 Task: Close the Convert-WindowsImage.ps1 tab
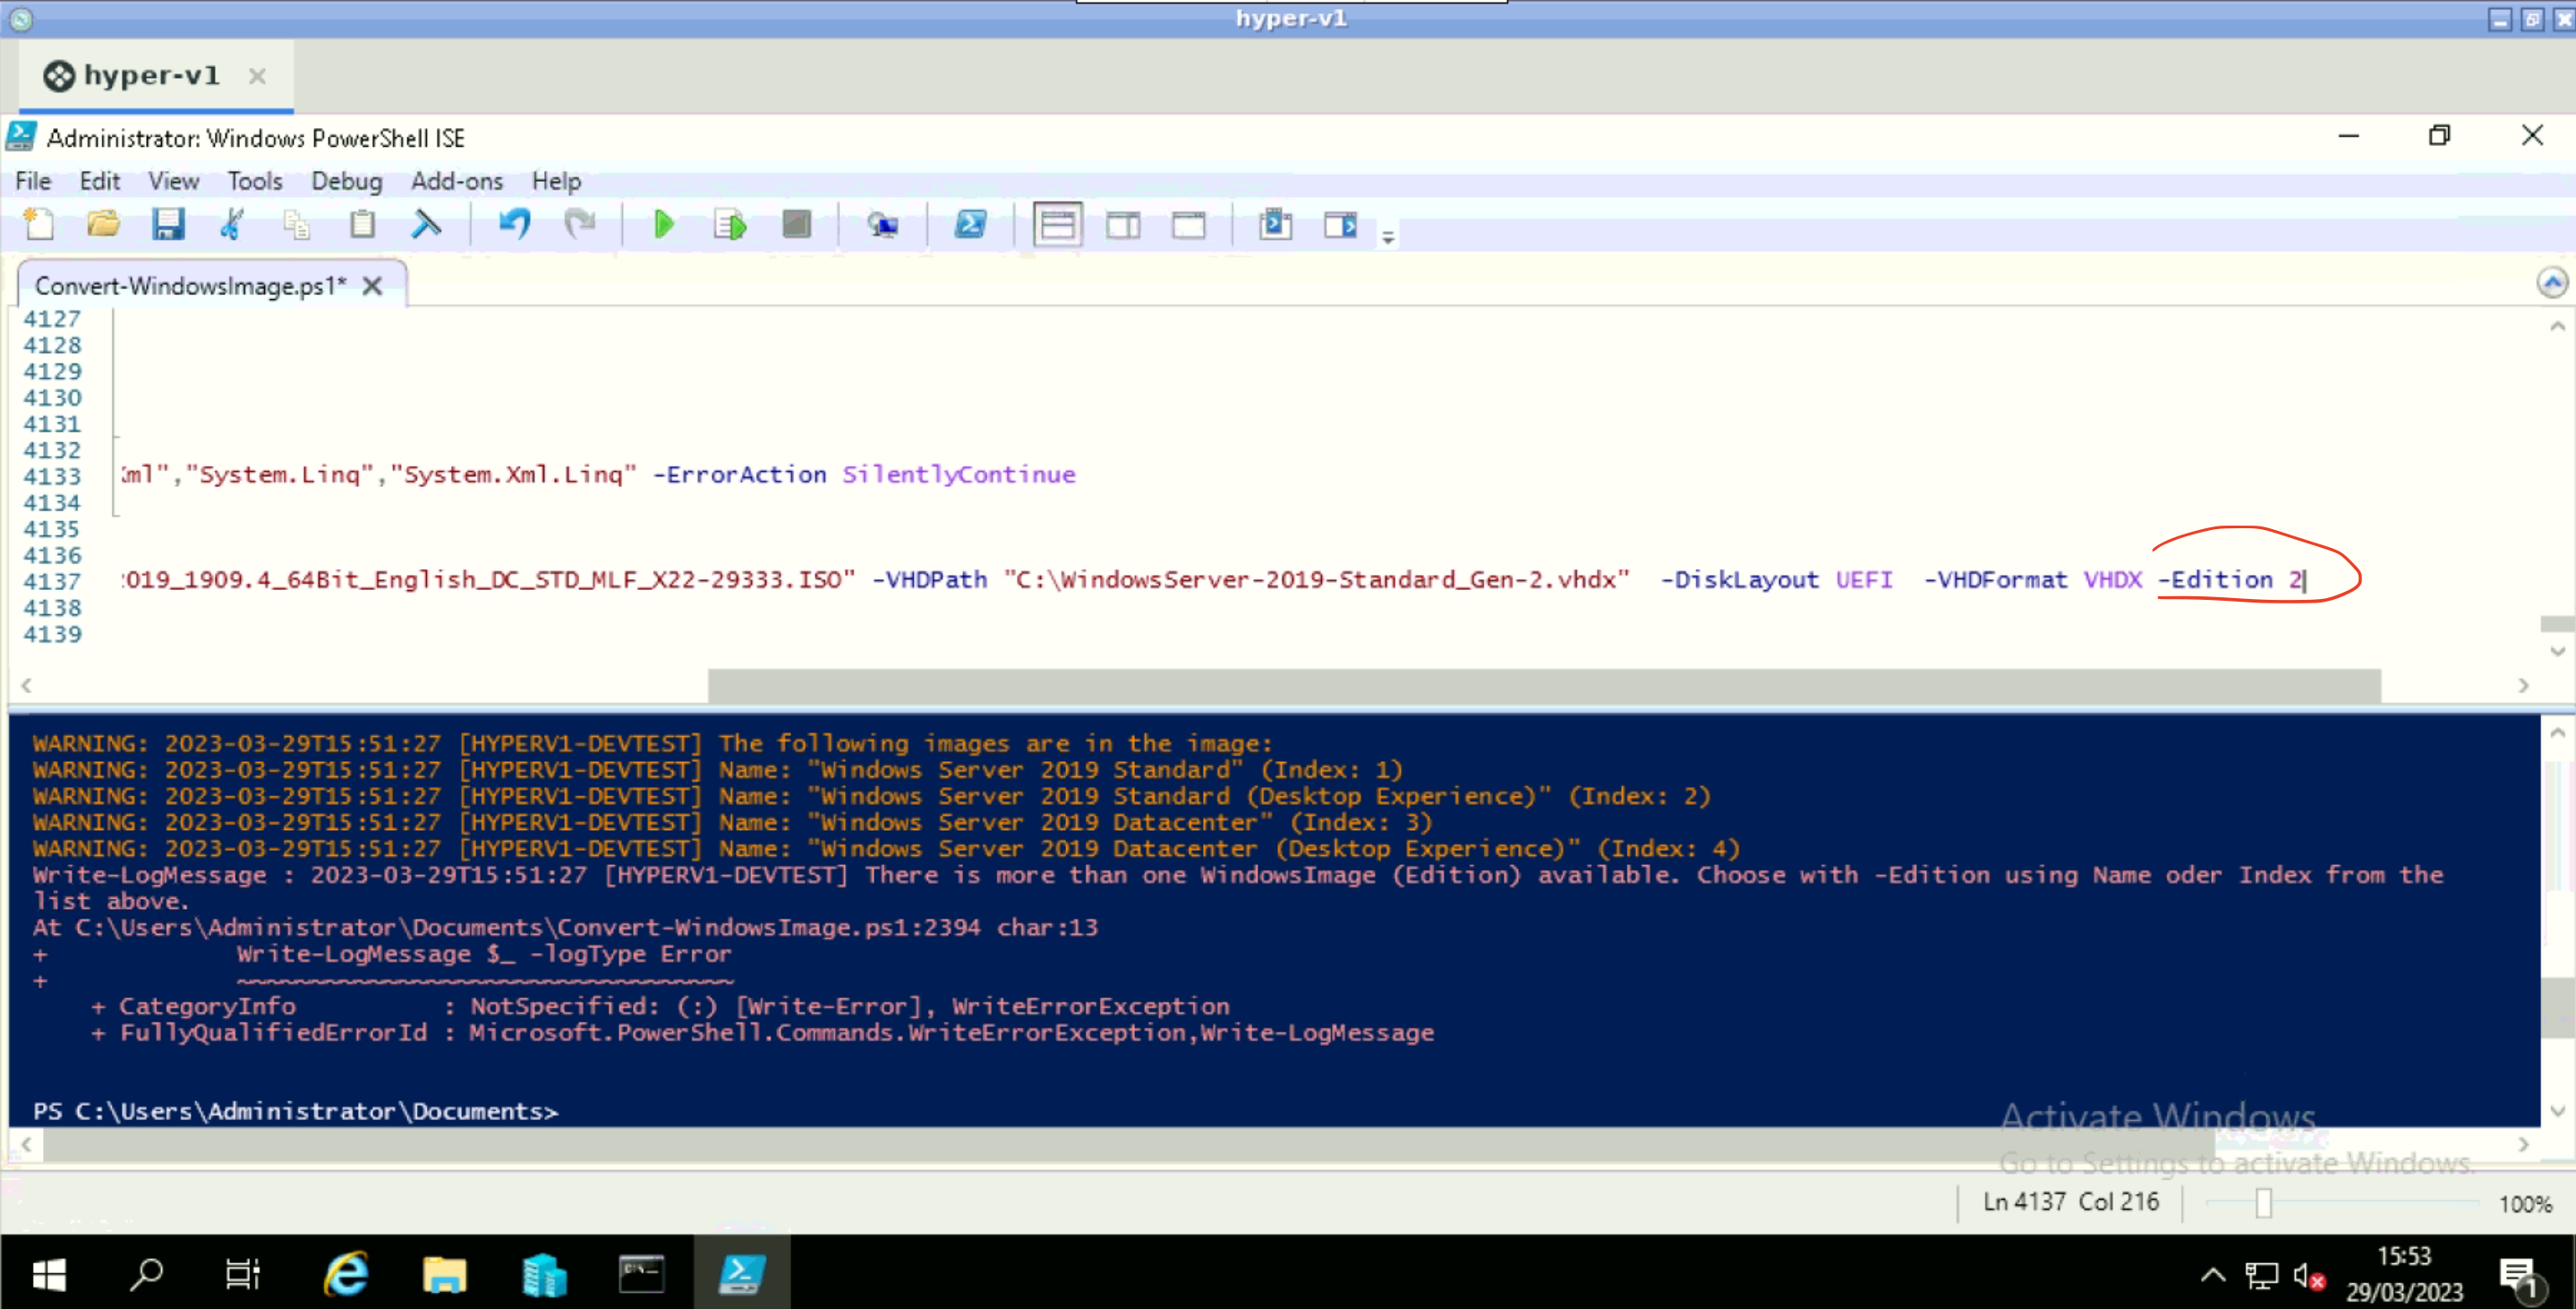(372, 286)
